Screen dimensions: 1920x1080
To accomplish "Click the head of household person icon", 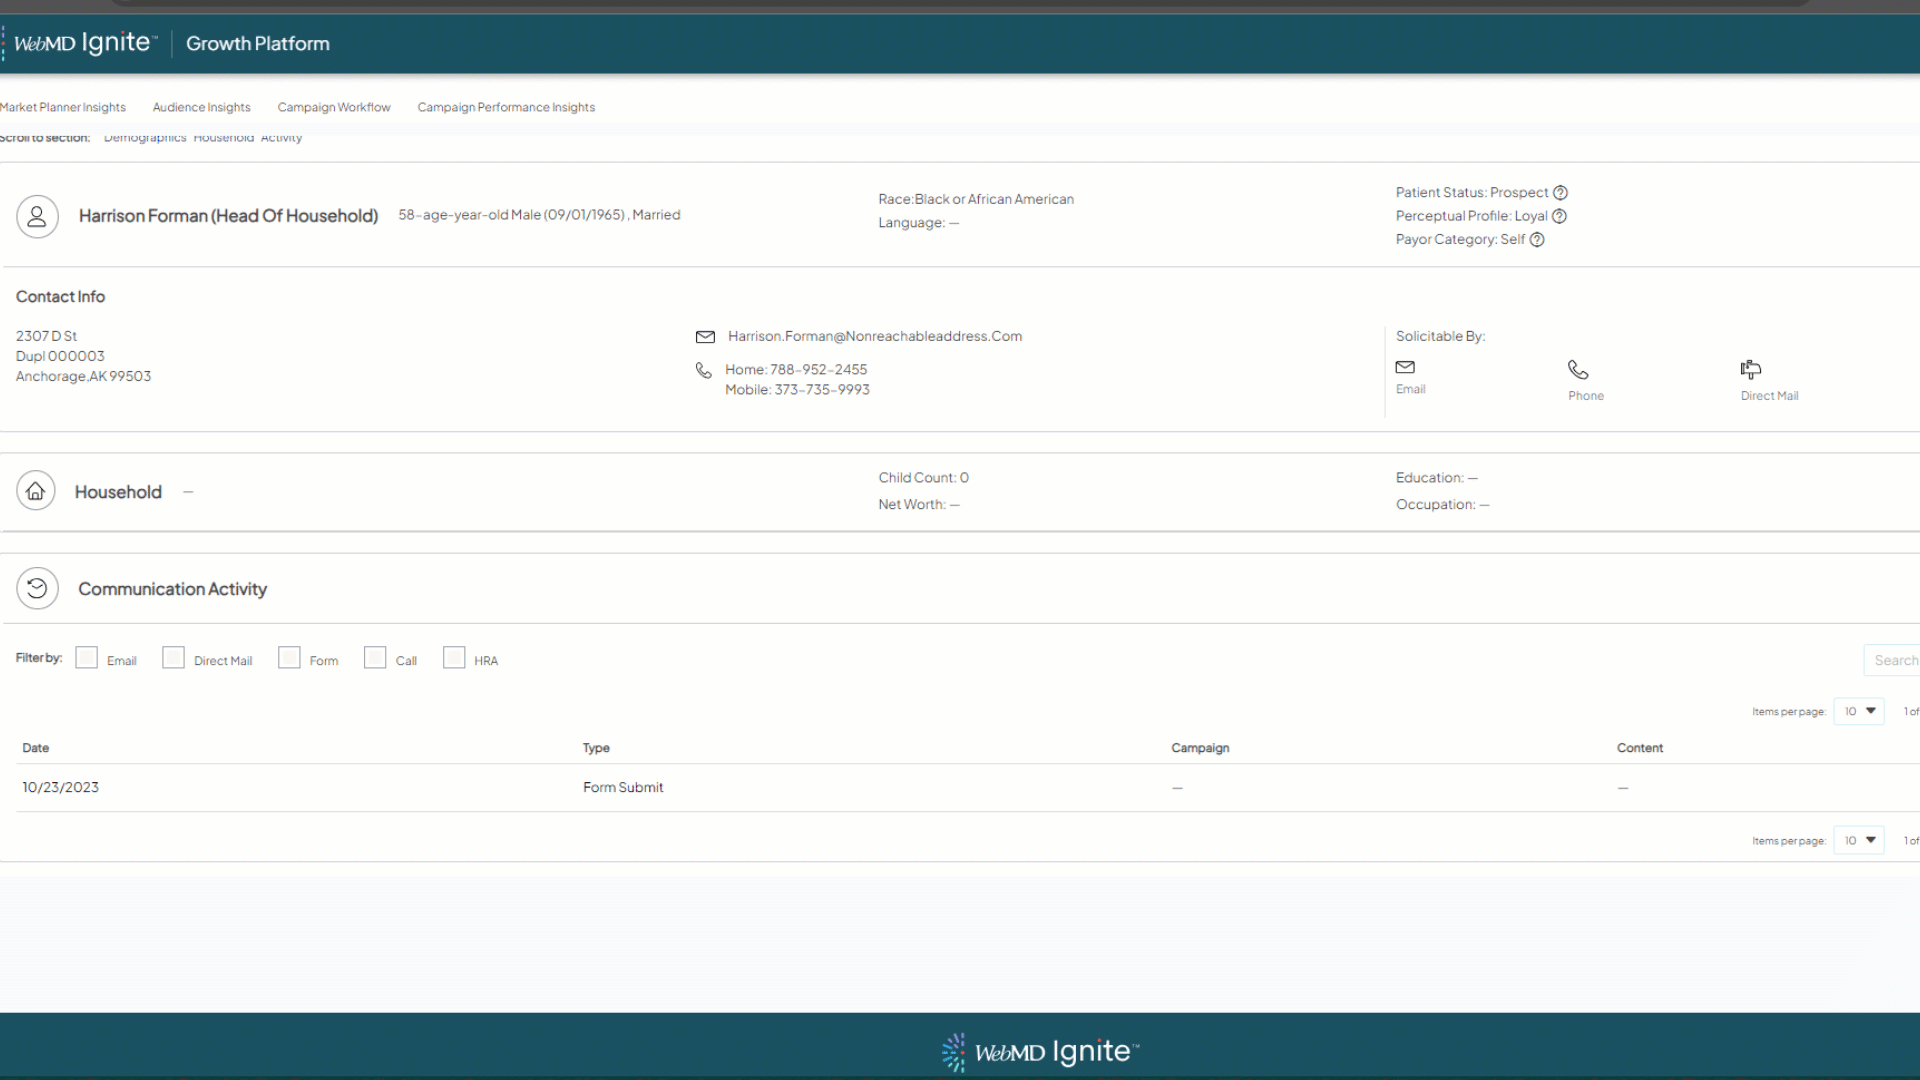I will tap(37, 216).
